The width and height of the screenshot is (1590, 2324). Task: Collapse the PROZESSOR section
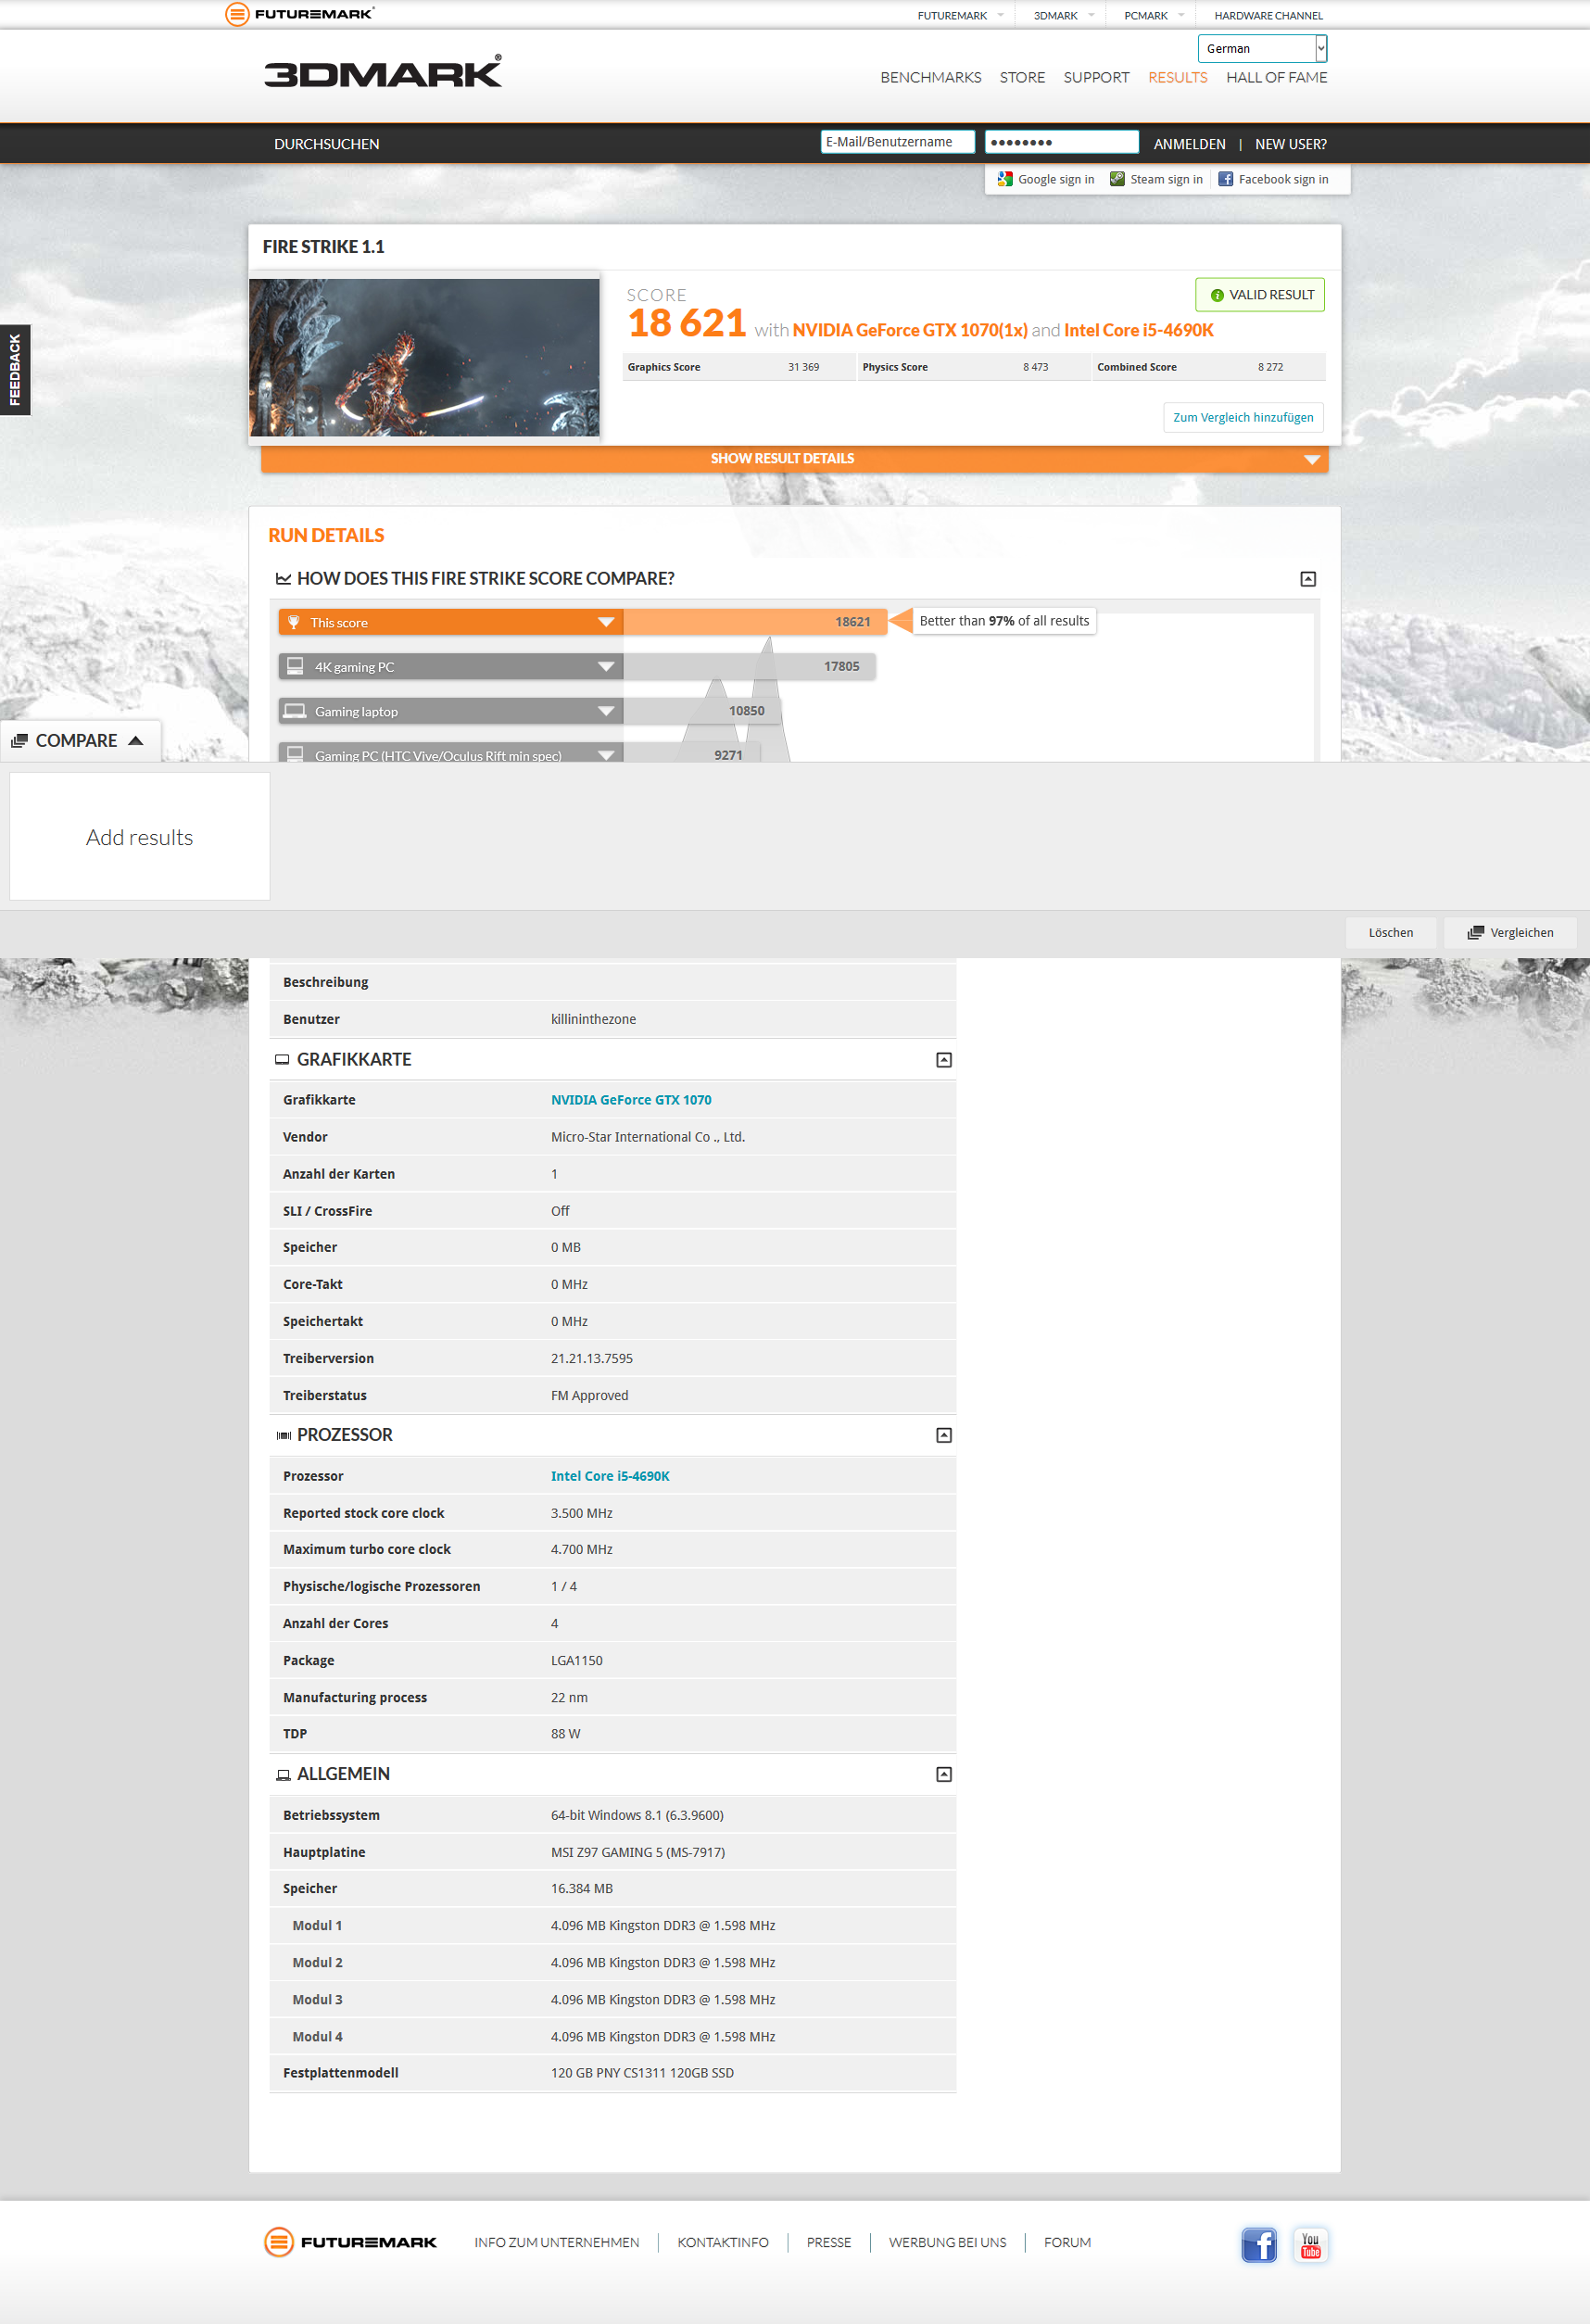pos(943,1435)
